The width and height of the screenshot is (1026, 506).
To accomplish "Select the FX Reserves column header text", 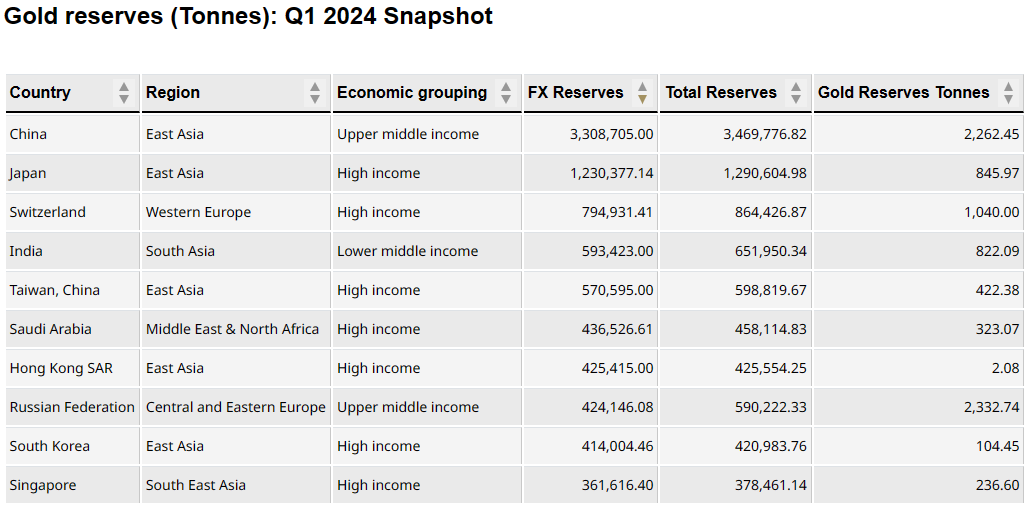I will click(x=575, y=93).
